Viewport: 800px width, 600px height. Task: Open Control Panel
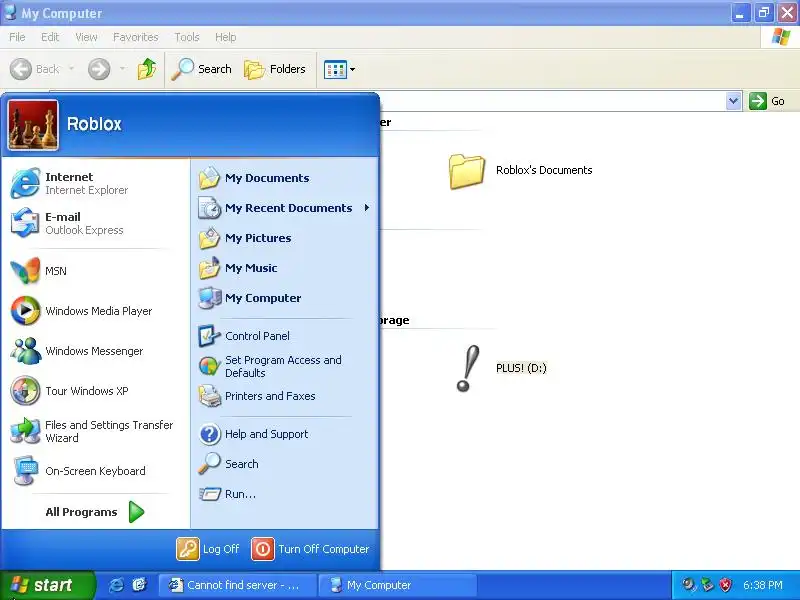coord(285,336)
